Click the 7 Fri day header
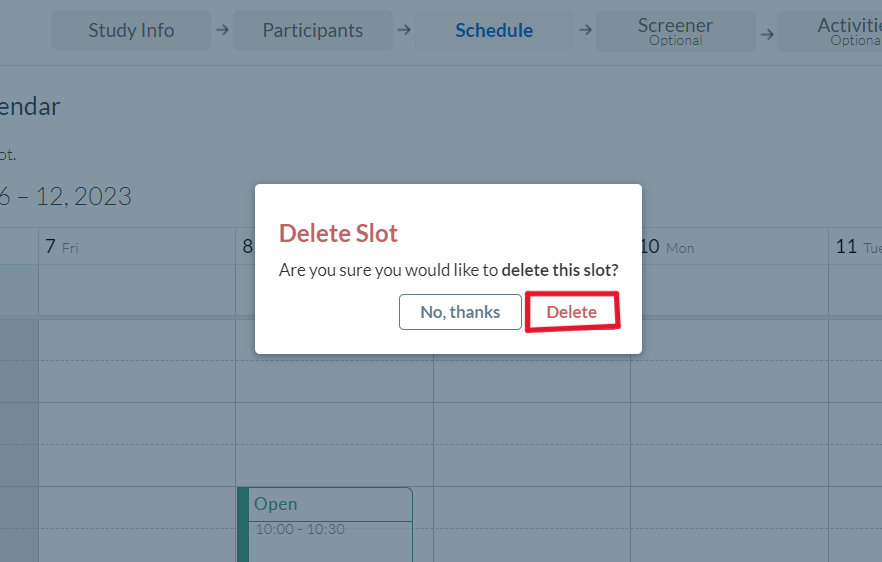Screen dimensions: 882x562 coord(62,247)
